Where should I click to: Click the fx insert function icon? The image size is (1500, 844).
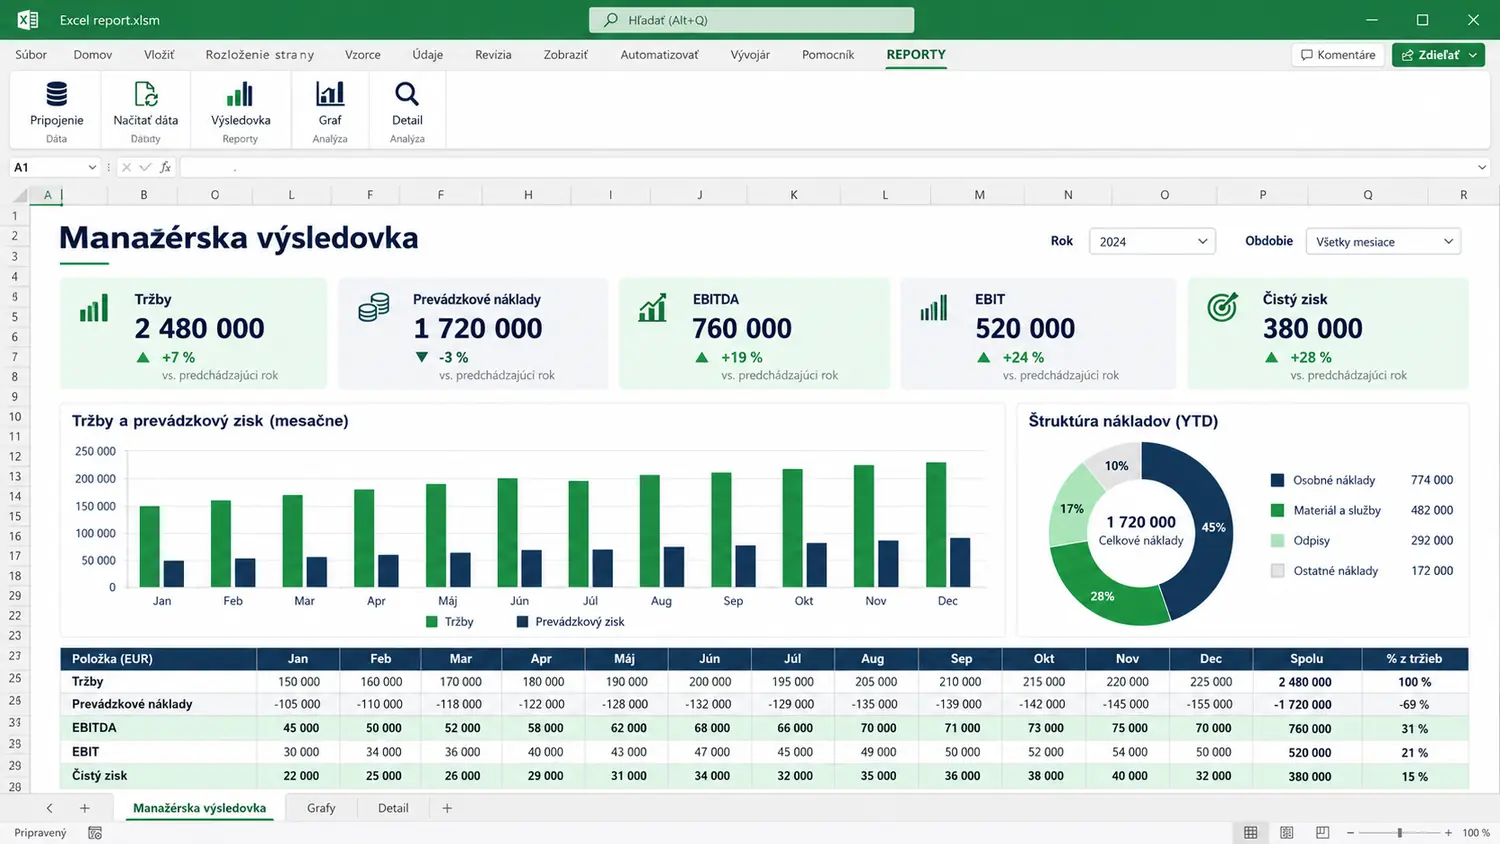tap(166, 167)
